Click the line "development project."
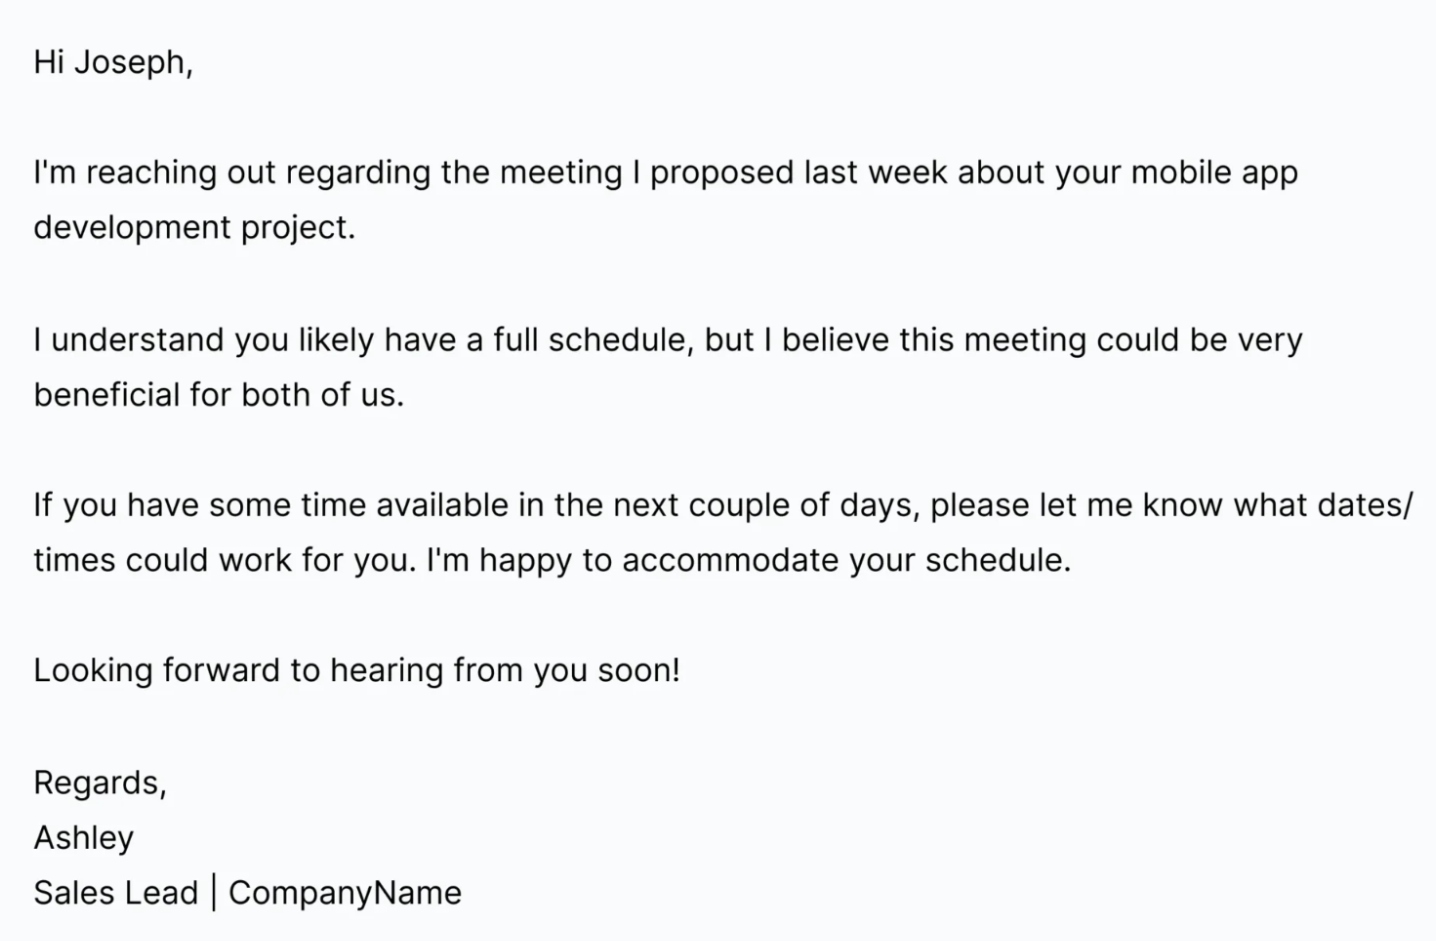This screenshot has height=941, width=1436. click(194, 229)
